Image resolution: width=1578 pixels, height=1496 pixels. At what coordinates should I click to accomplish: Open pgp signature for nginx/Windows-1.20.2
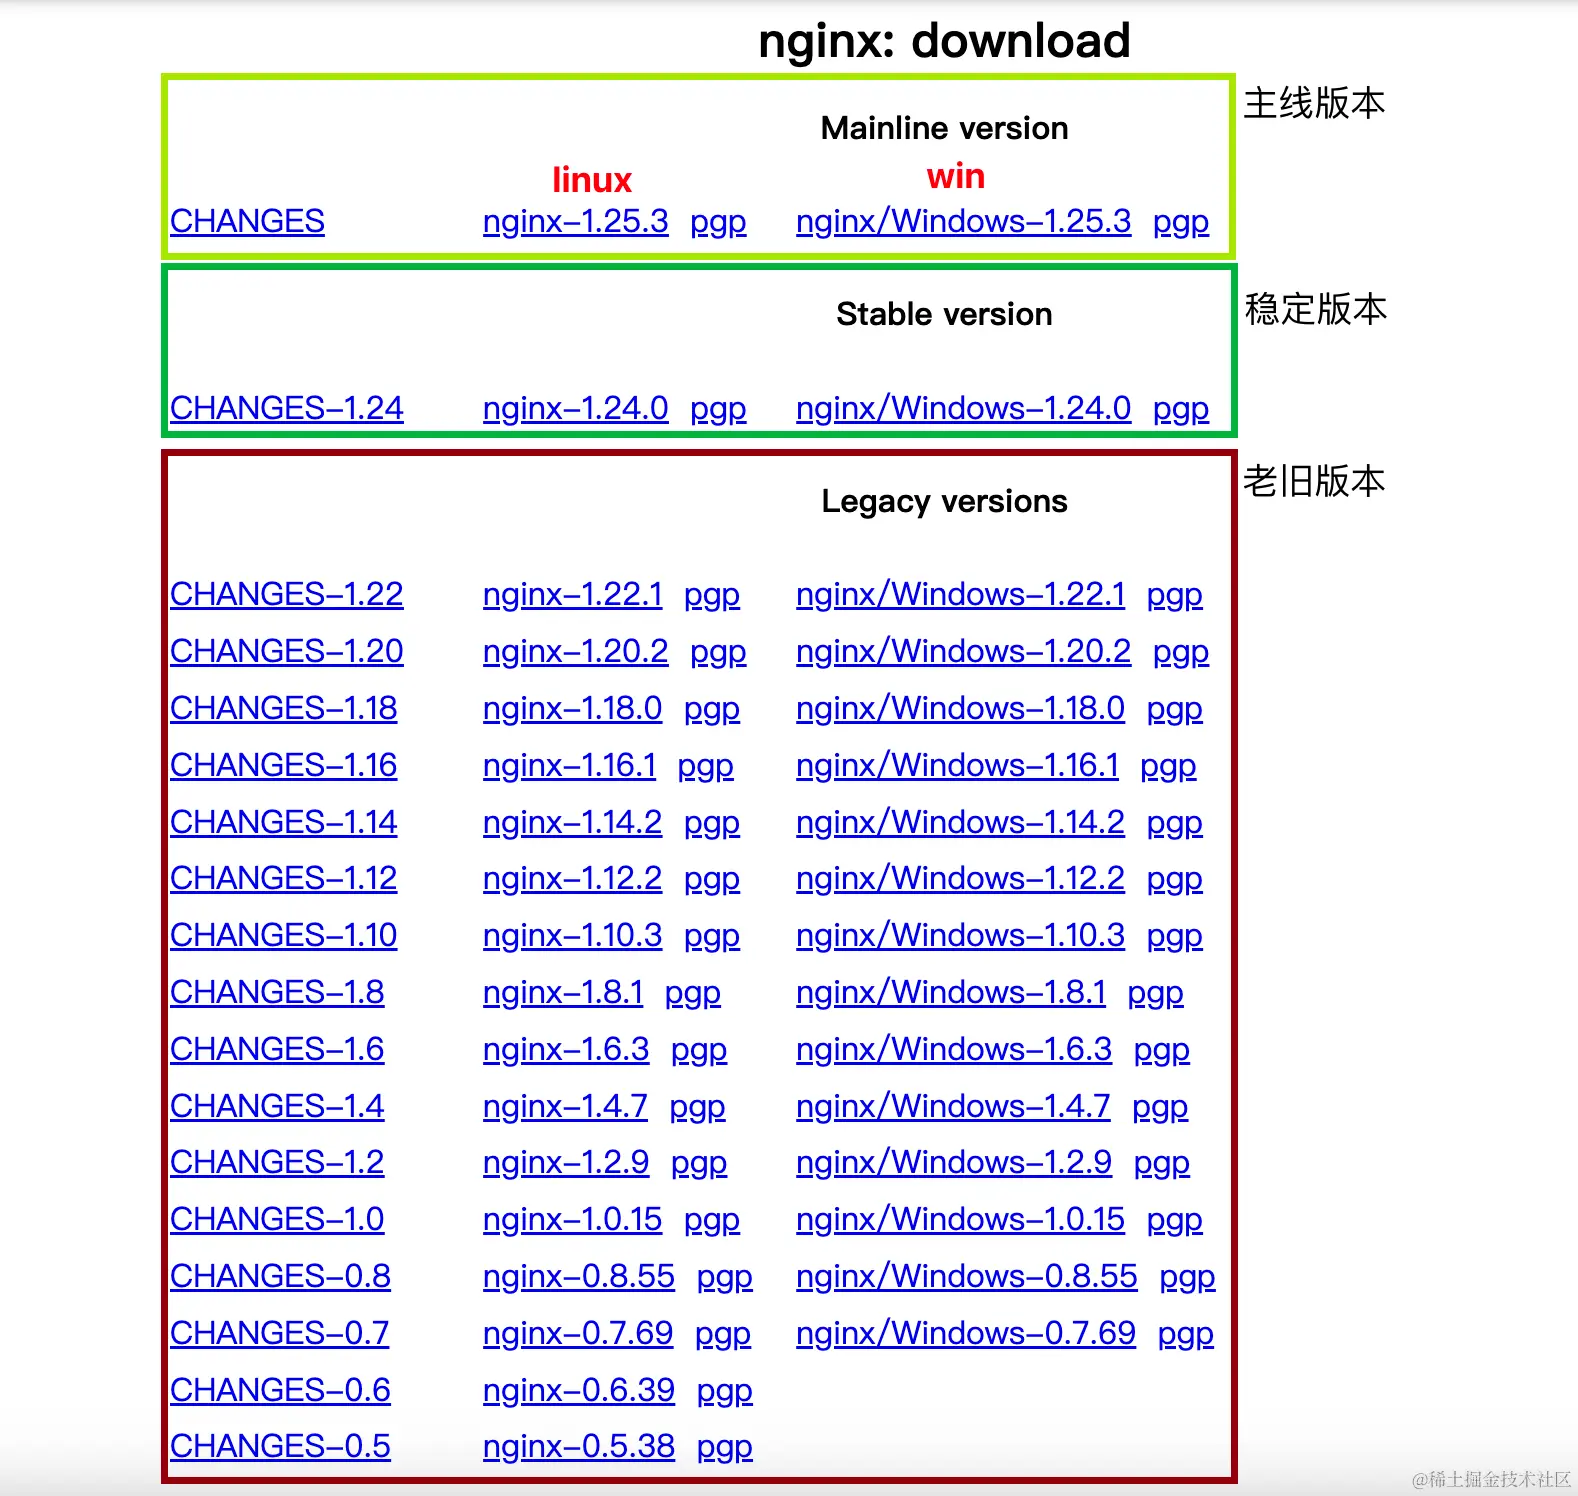[1181, 653]
